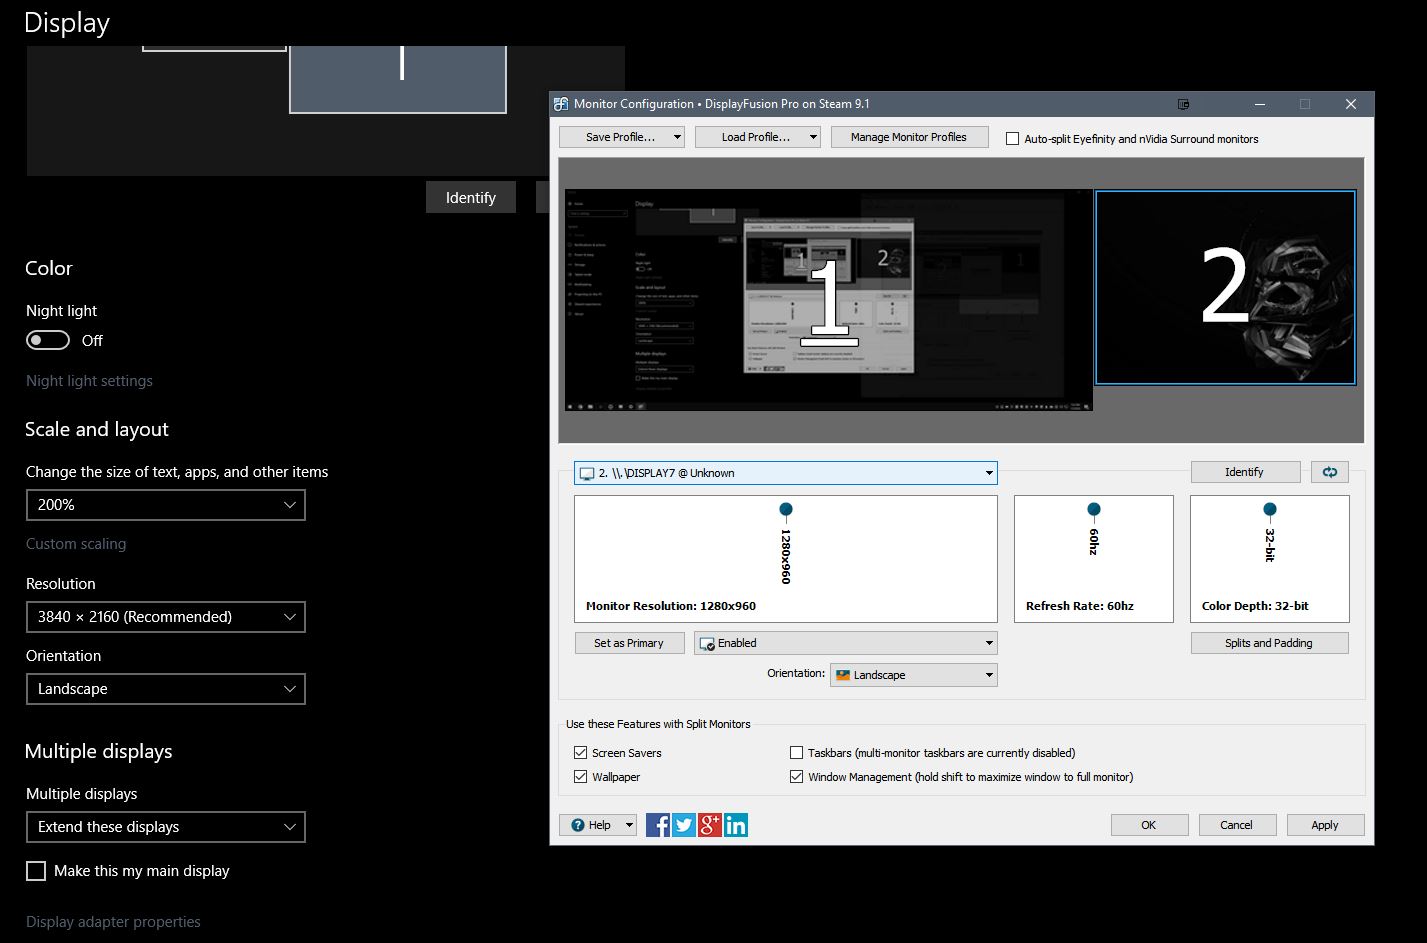Click the Monitor Resolution slider handle
This screenshot has height=943, width=1427.
786,510
